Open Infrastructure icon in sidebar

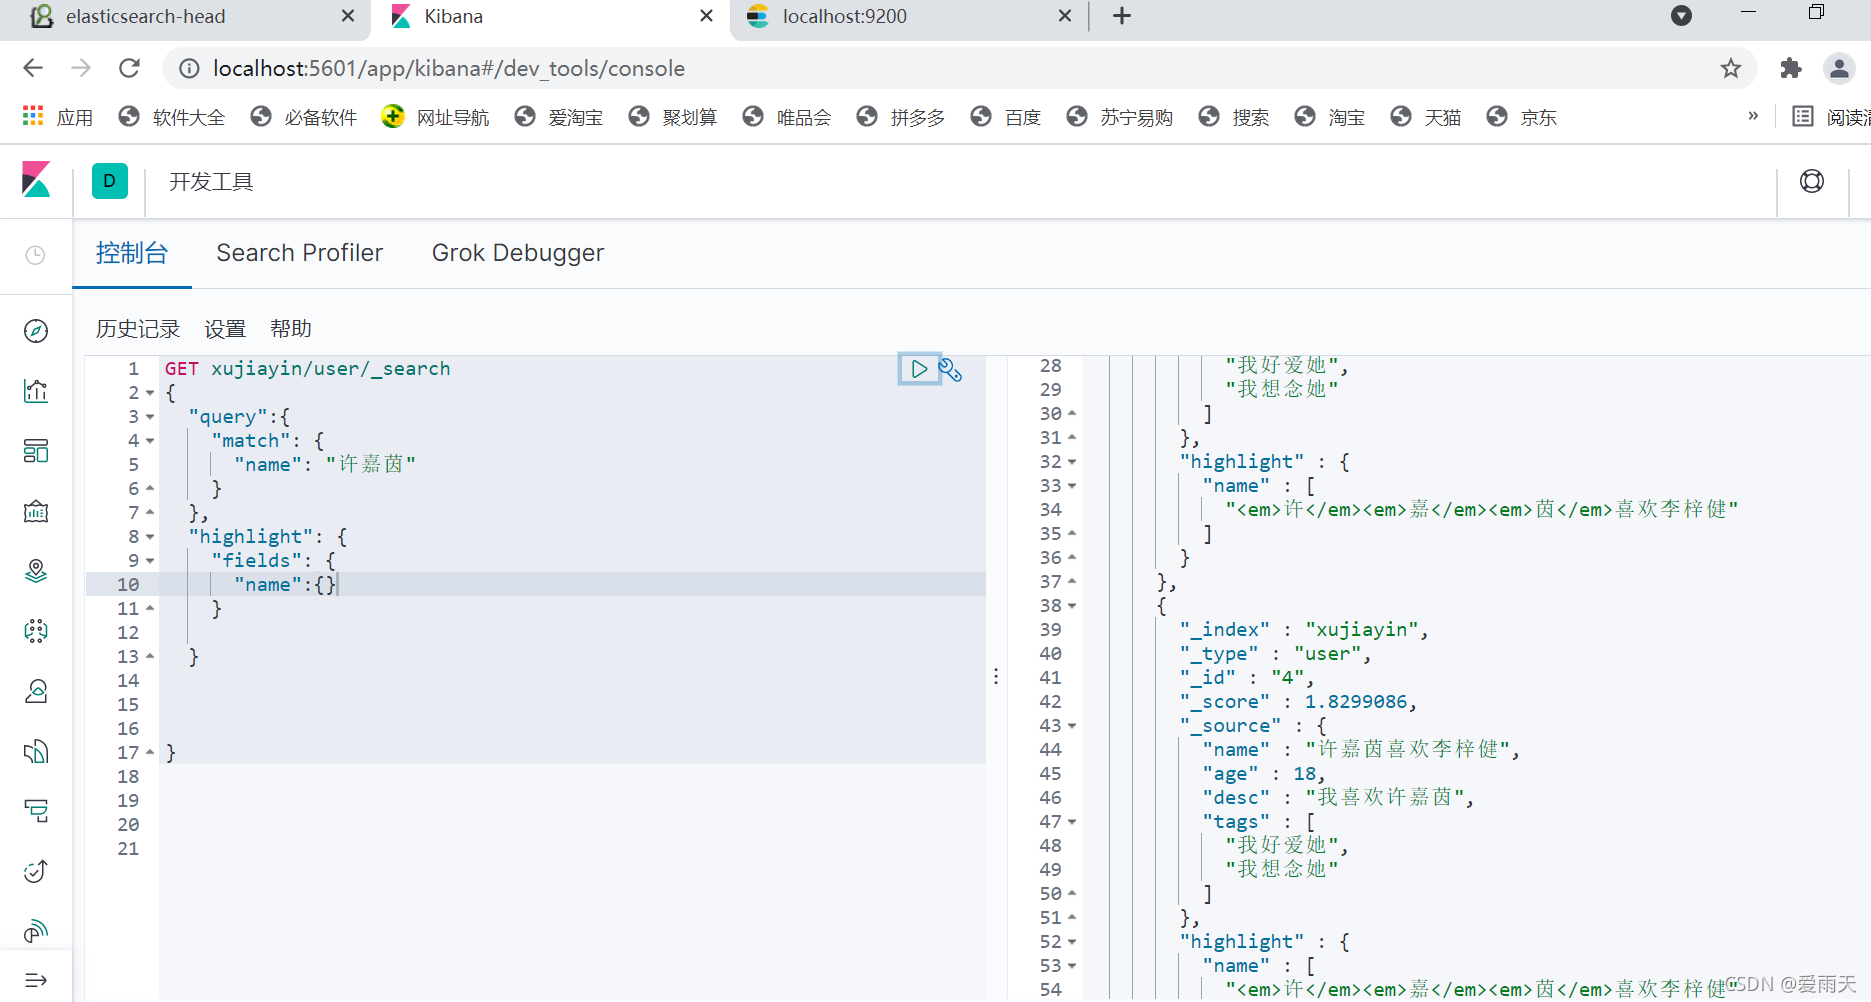click(36, 691)
